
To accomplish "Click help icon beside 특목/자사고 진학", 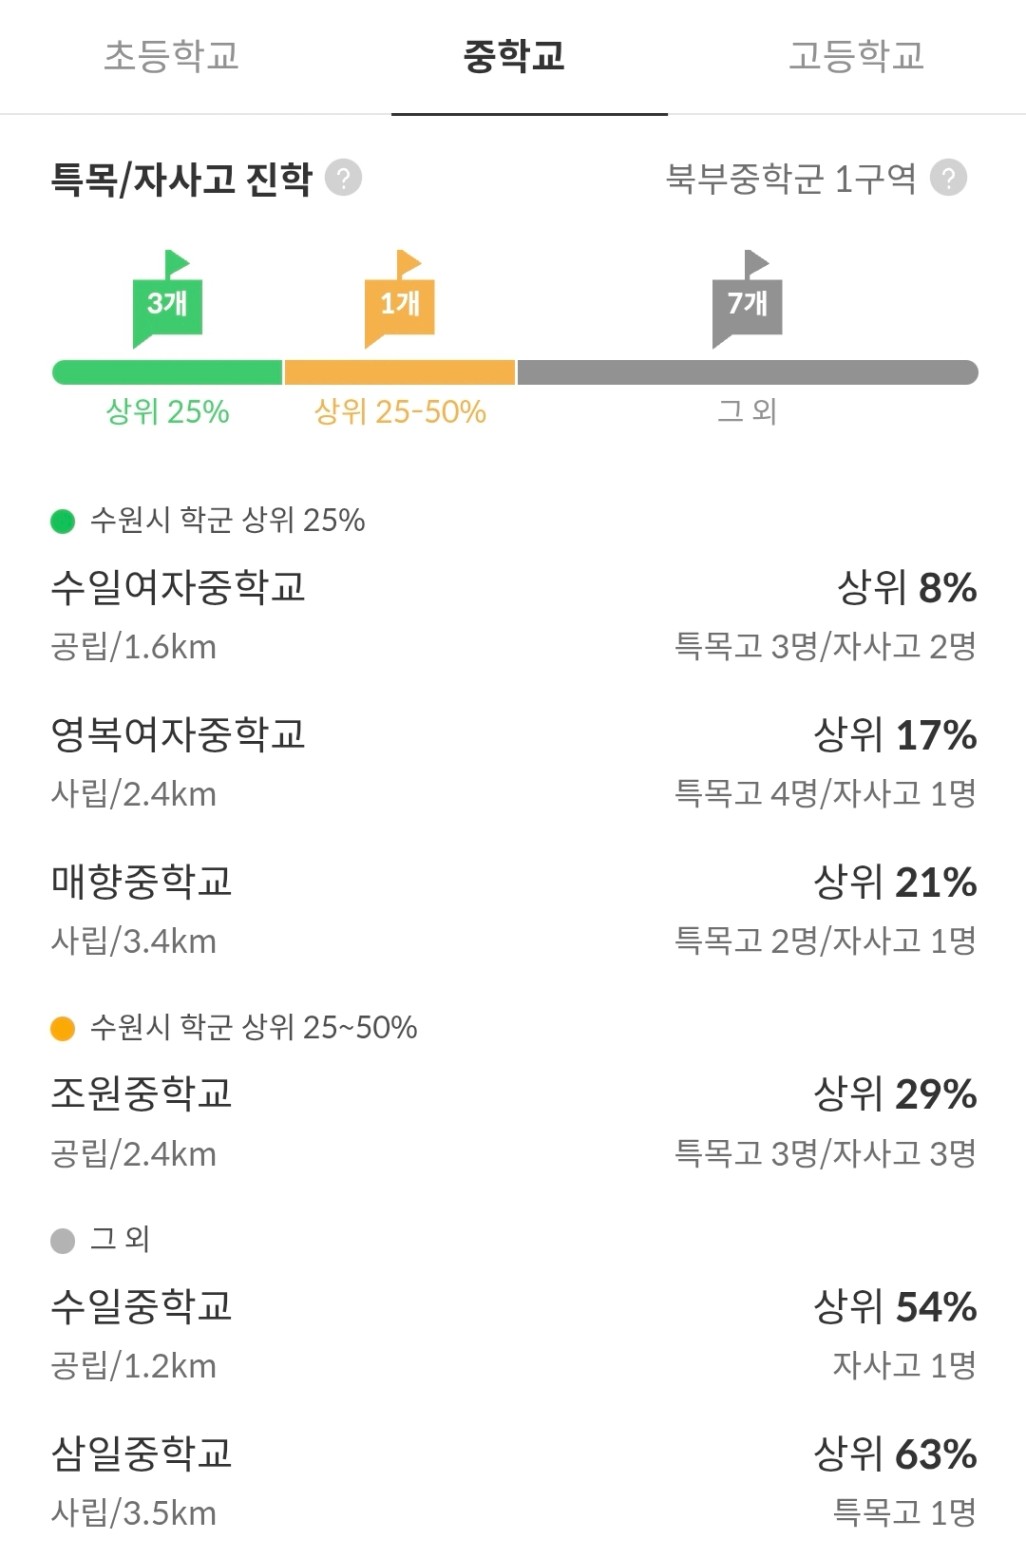I will tap(343, 178).
